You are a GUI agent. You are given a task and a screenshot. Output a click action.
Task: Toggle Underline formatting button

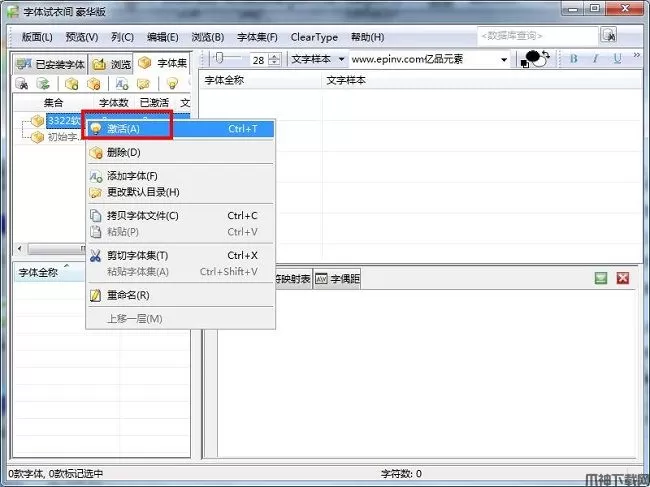[617, 59]
